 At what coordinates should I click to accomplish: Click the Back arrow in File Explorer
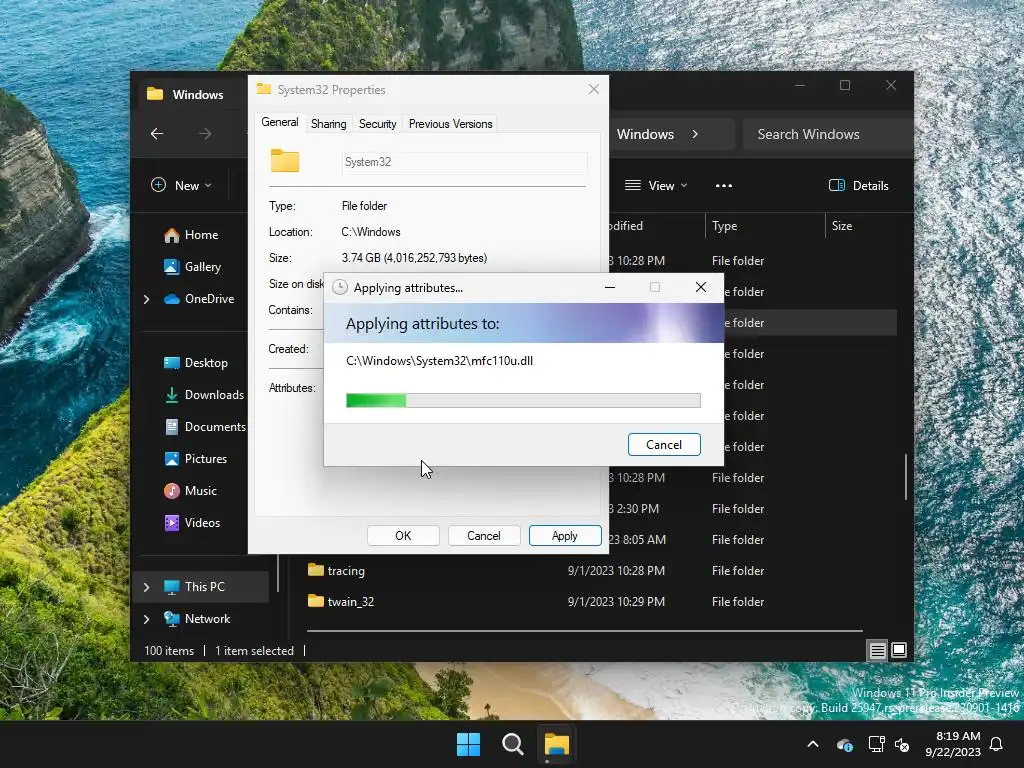point(157,134)
